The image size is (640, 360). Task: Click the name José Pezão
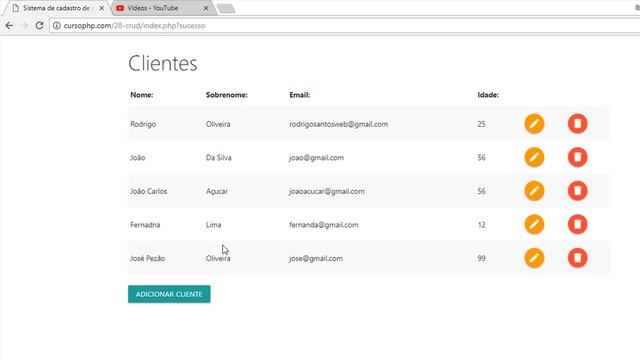click(x=147, y=258)
